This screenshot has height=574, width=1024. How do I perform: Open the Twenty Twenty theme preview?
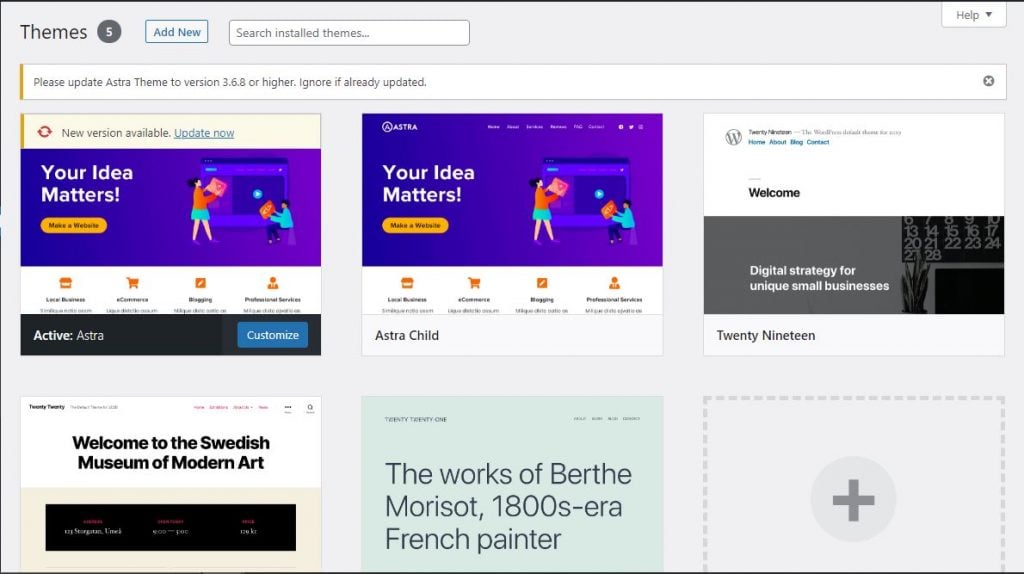[x=170, y=484]
